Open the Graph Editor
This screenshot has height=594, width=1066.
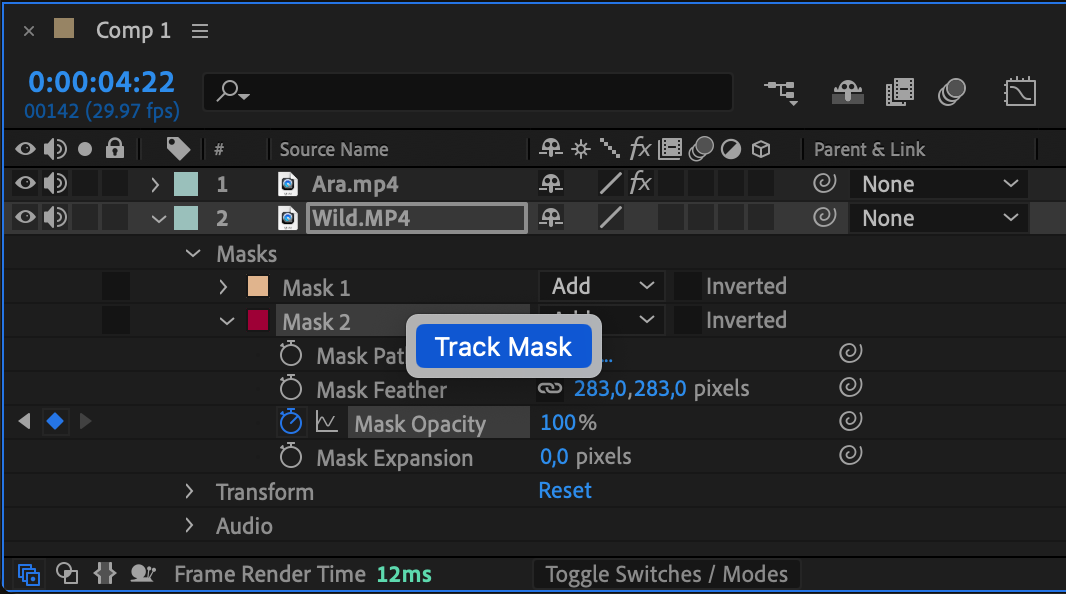pyautogui.click(x=1019, y=93)
